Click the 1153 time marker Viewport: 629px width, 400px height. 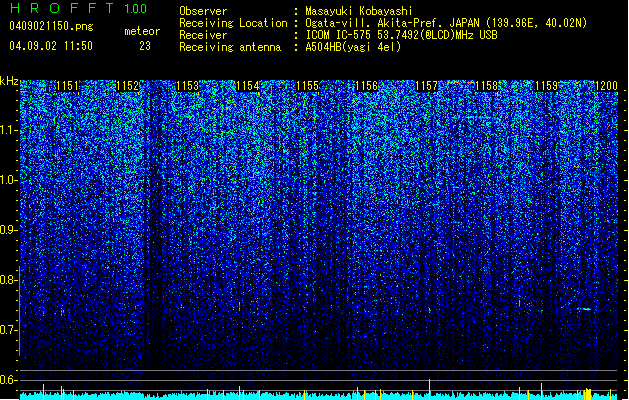click(187, 86)
